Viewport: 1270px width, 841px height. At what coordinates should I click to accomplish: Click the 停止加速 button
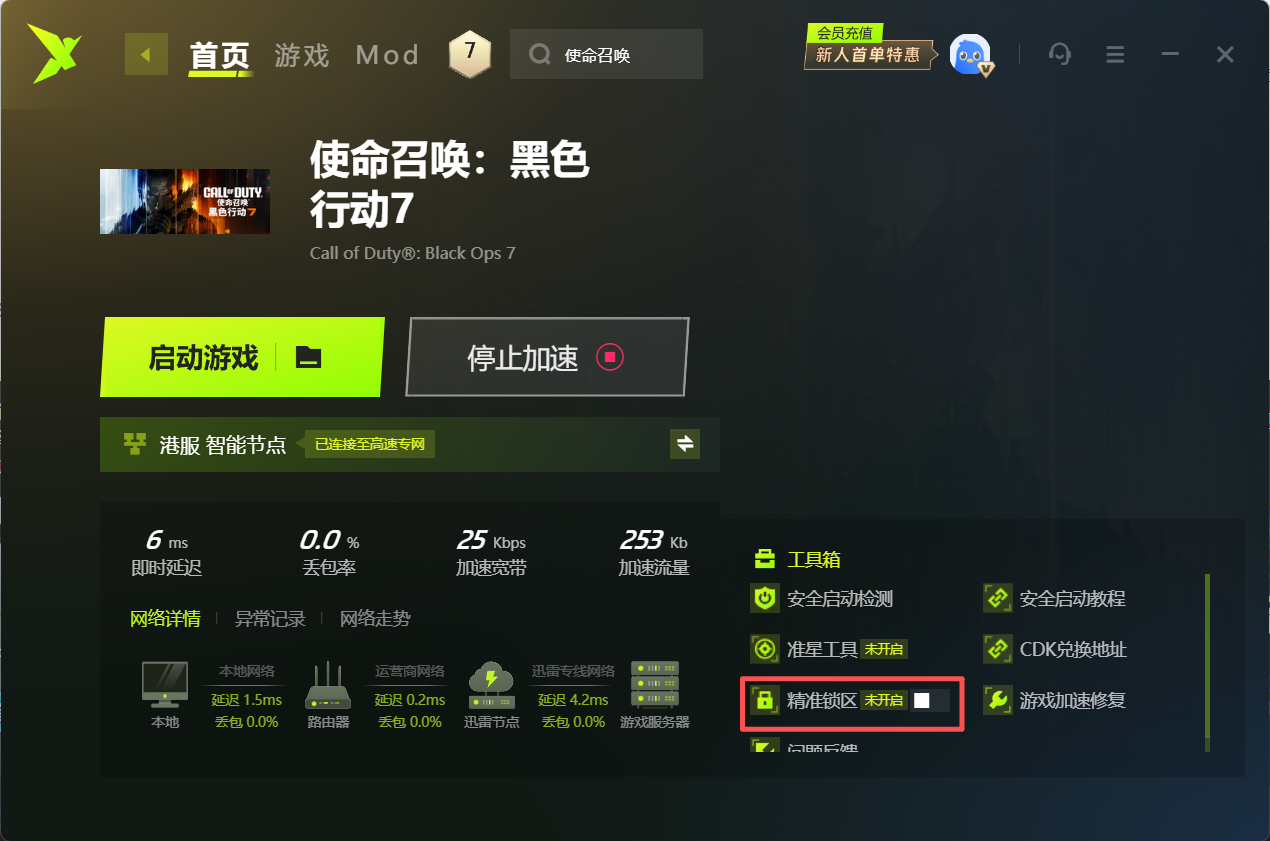[x=547, y=357]
